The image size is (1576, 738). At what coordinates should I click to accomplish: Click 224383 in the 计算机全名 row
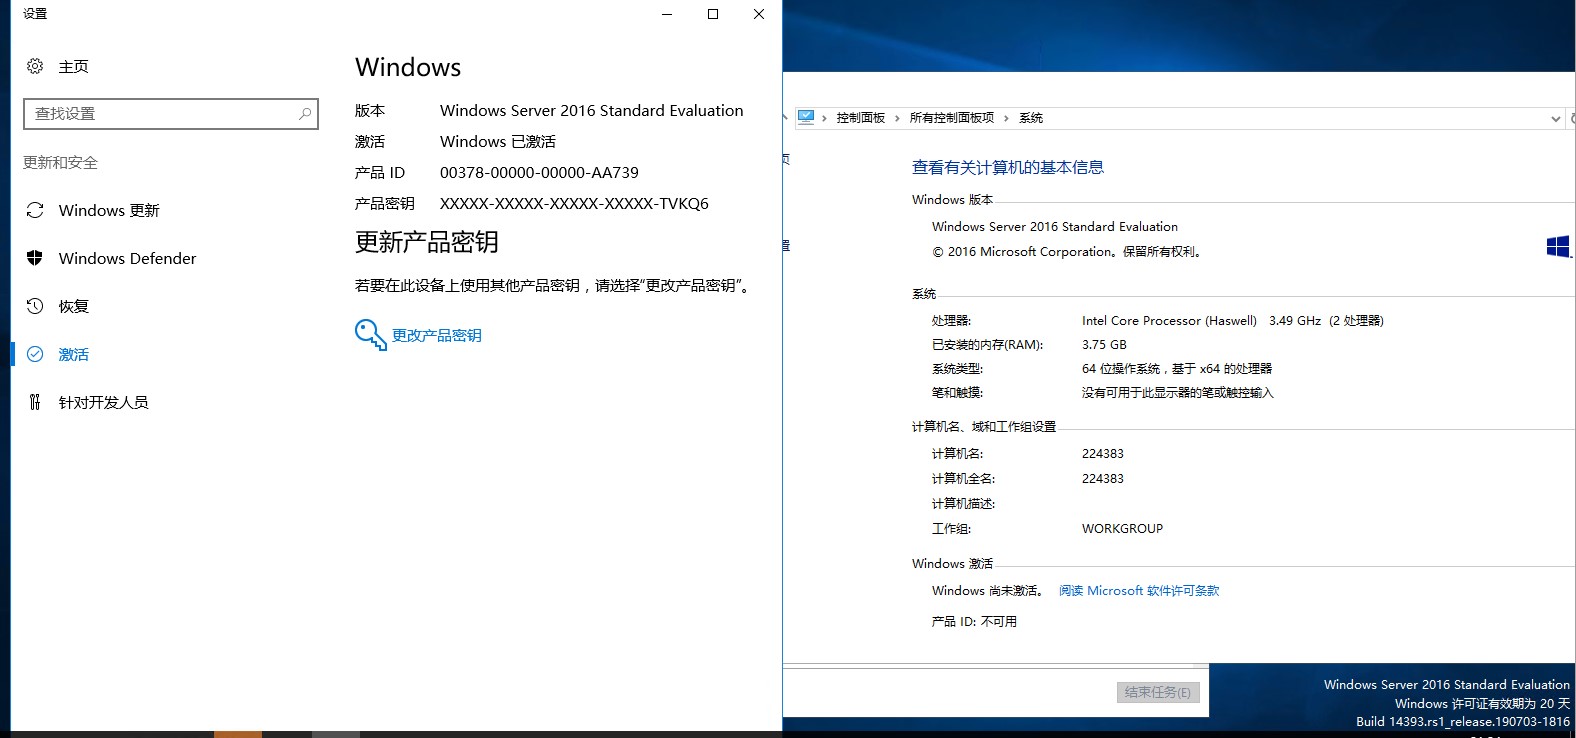pyautogui.click(x=1103, y=479)
